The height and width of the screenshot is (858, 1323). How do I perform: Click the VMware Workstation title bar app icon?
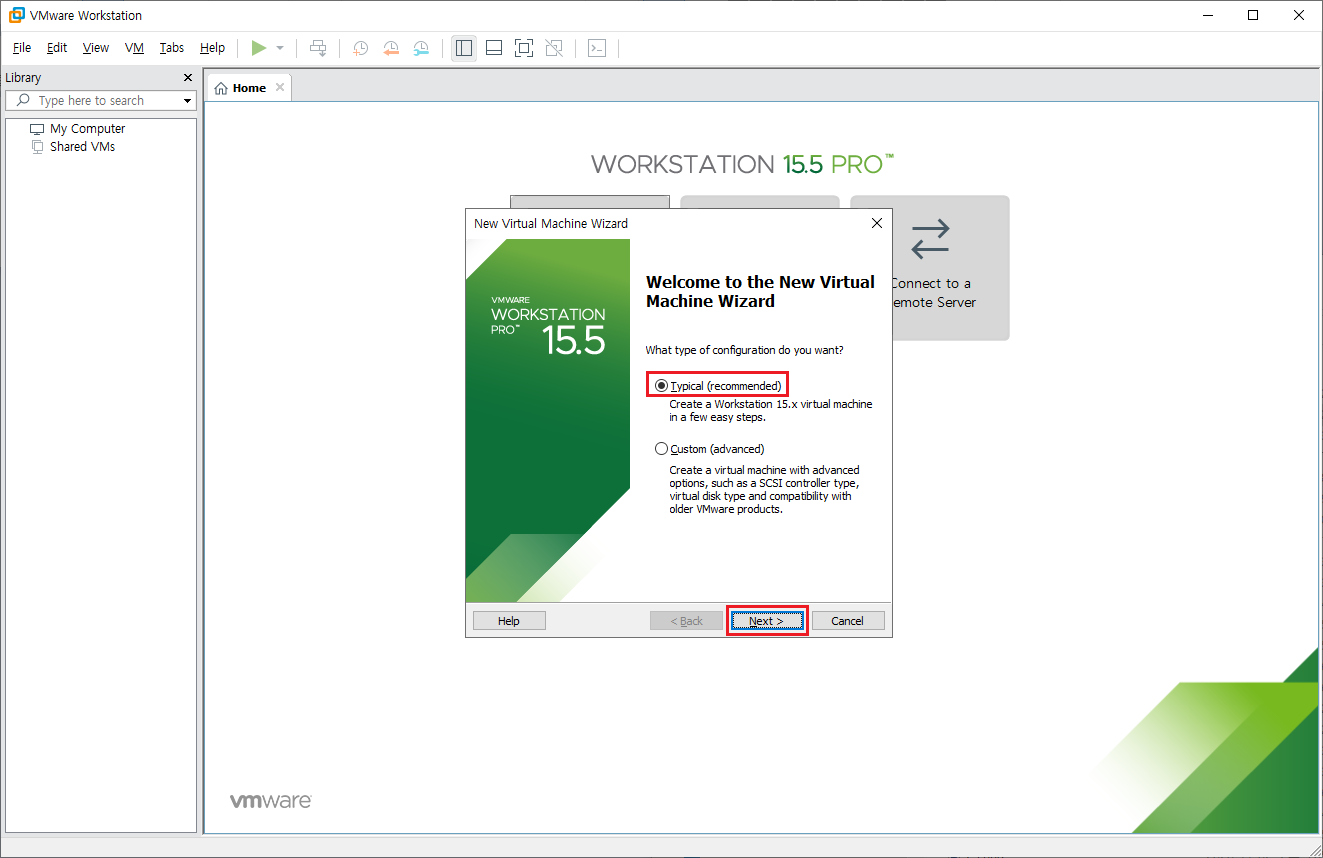17,15
